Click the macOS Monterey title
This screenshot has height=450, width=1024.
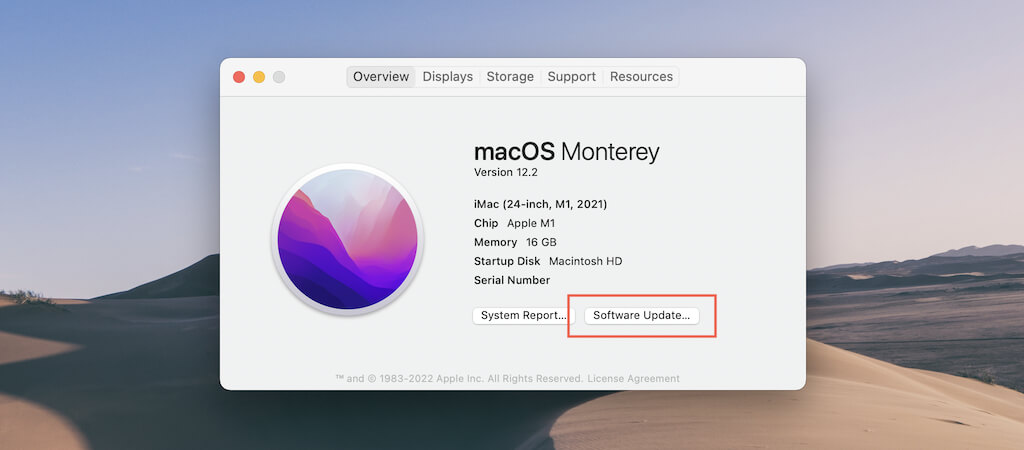tap(566, 151)
